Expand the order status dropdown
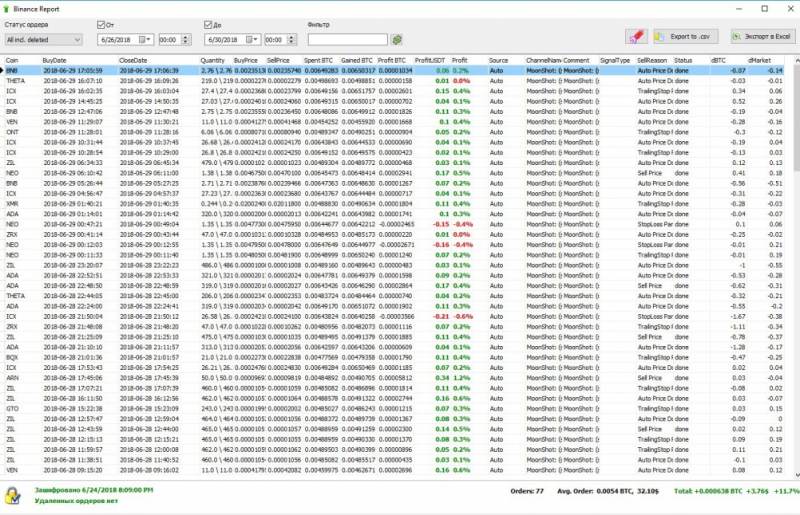This screenshot has width=800, height=515. tap(77, 40)
